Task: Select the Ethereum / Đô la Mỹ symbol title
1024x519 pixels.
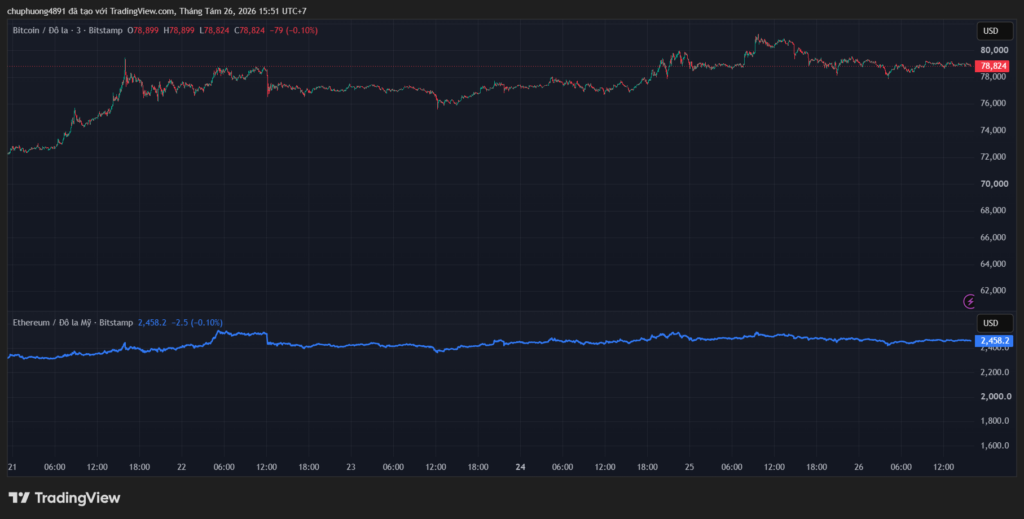Action: (x=52, y=322)
